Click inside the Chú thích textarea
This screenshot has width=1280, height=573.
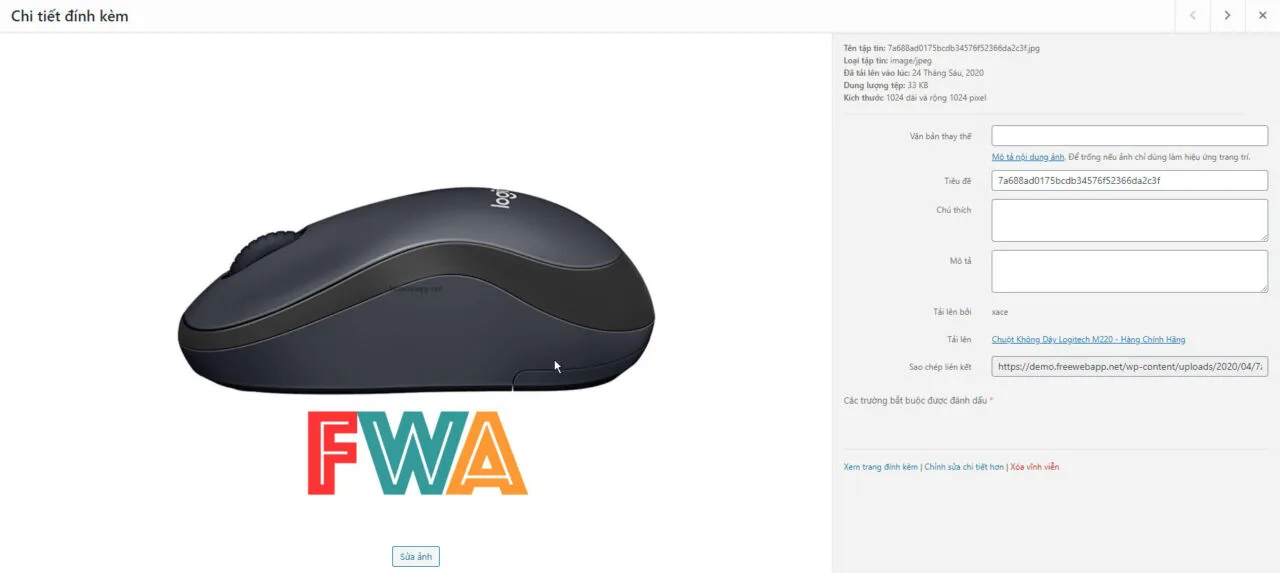(1129, 220)
